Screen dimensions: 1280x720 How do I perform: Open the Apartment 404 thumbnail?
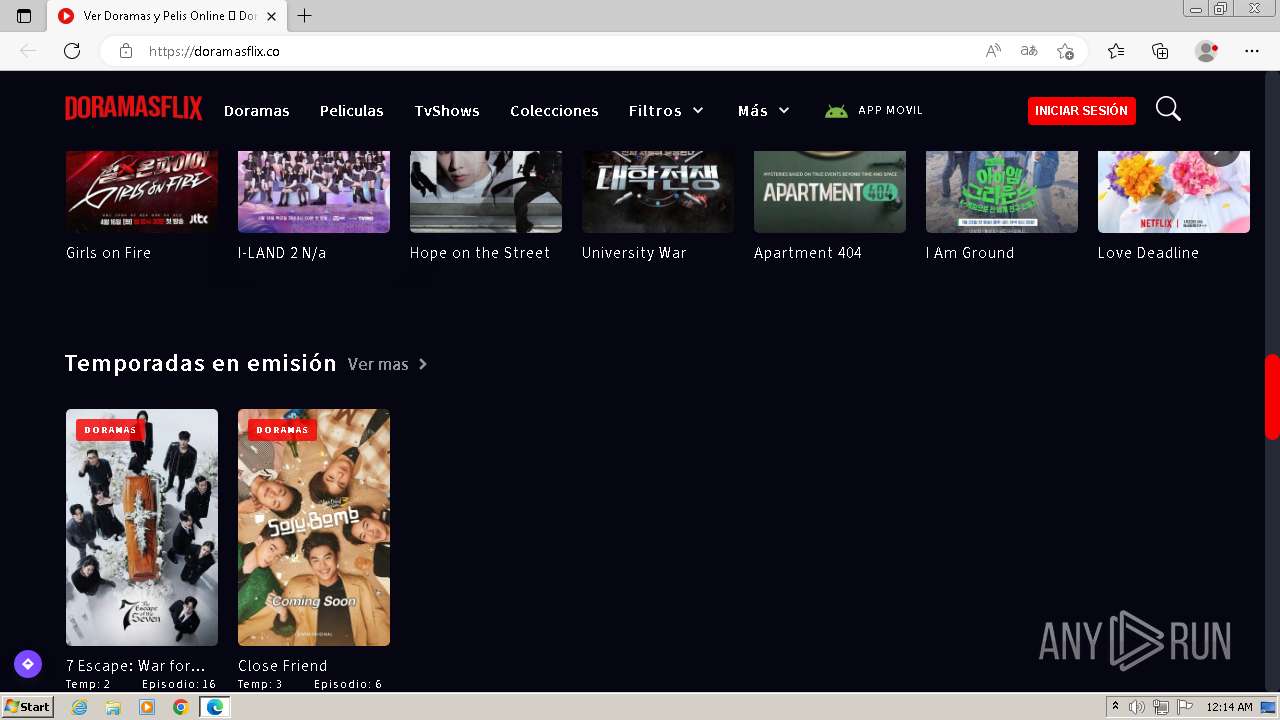point(830,191)
